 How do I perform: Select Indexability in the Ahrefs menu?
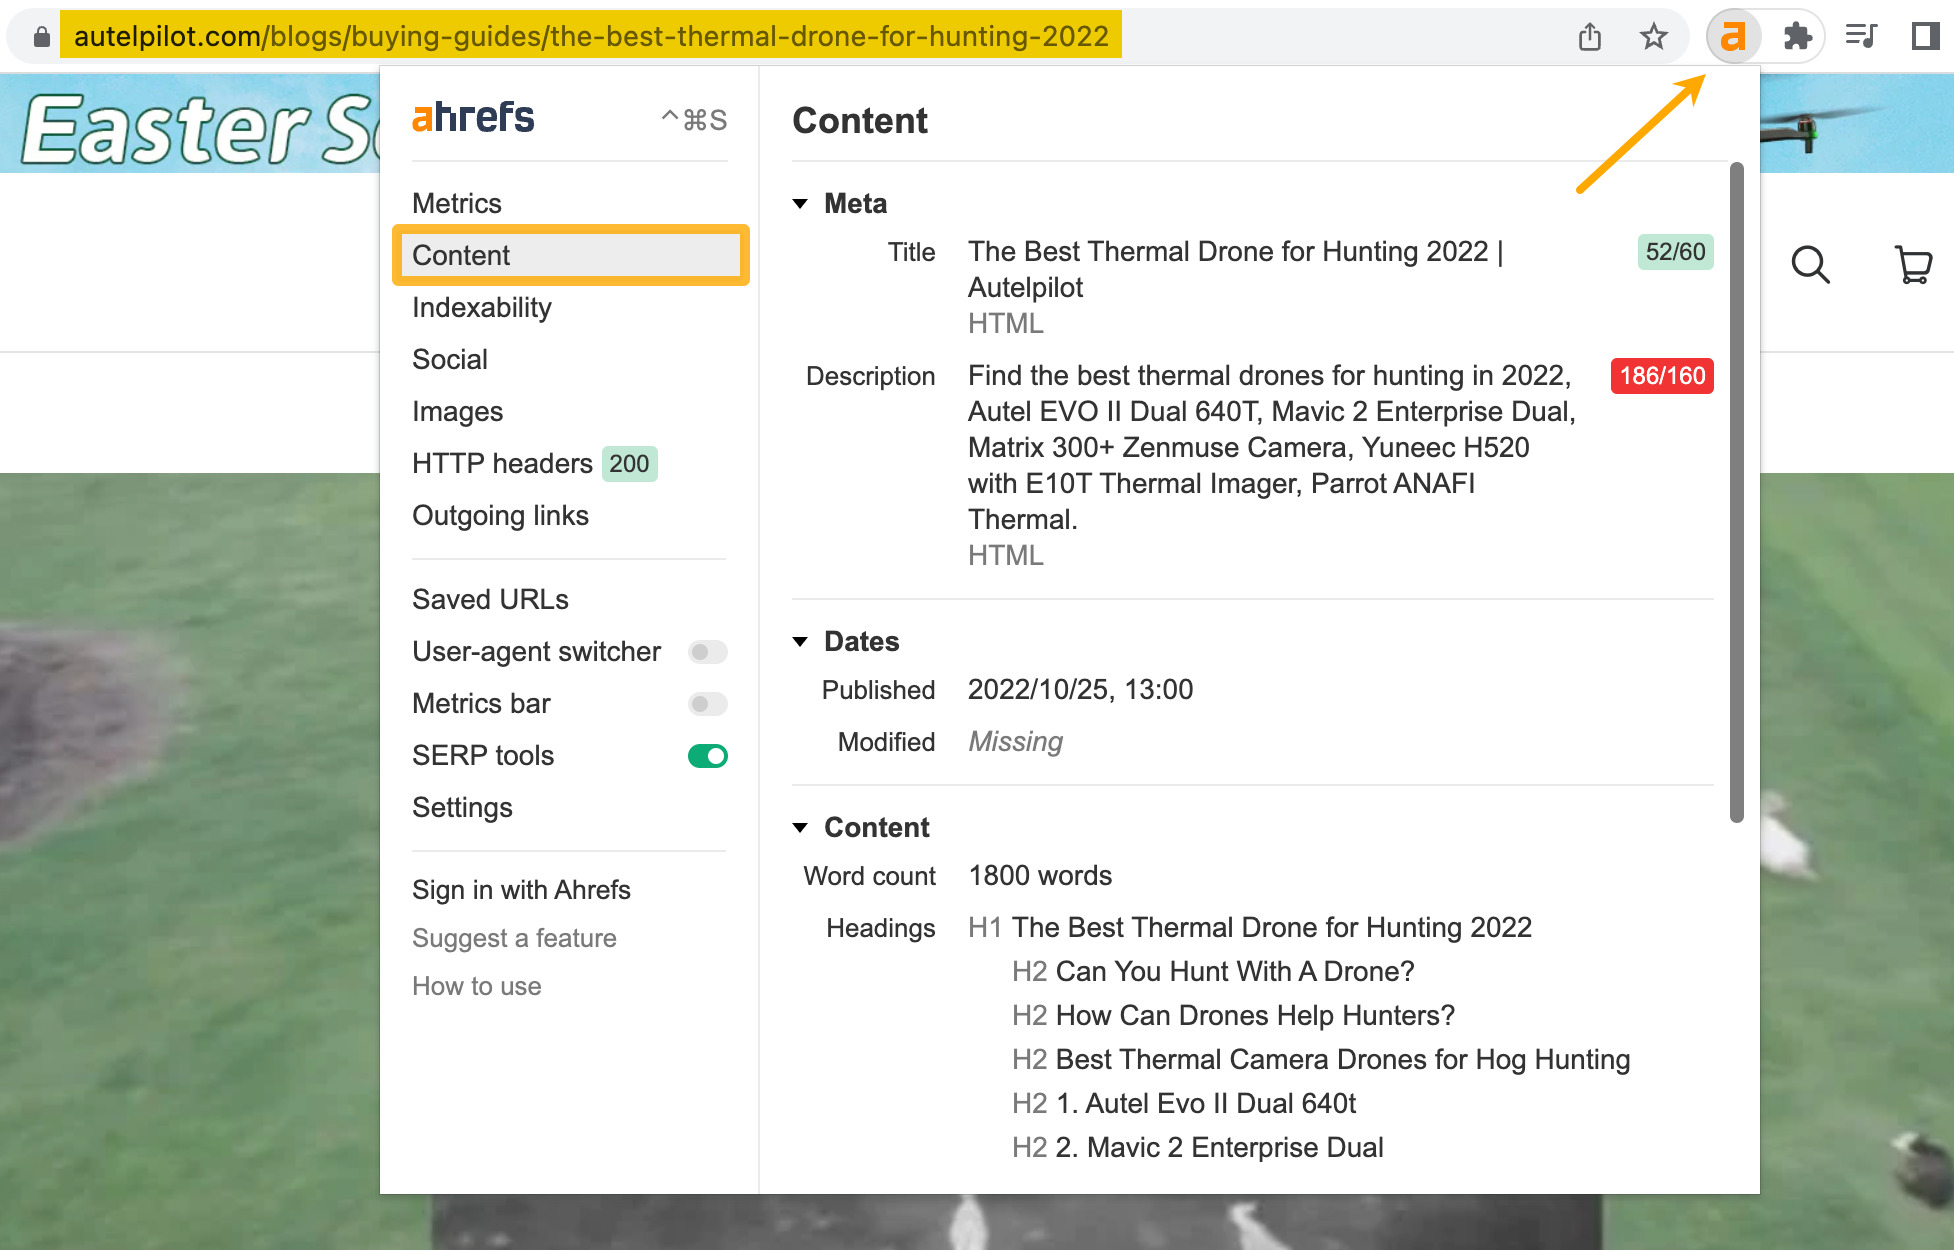[x=481, y=307]
